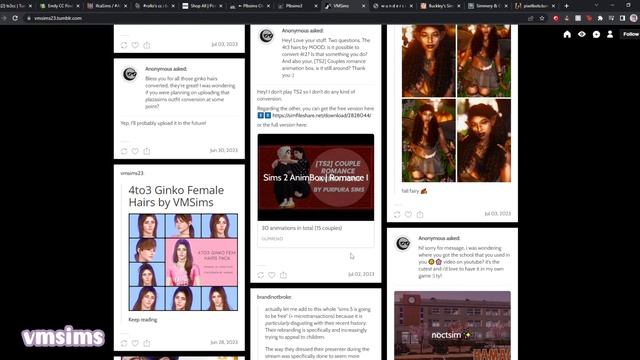640x360 pixels.
Task: Switch to the Simmery tab
Action: [488, 6]
